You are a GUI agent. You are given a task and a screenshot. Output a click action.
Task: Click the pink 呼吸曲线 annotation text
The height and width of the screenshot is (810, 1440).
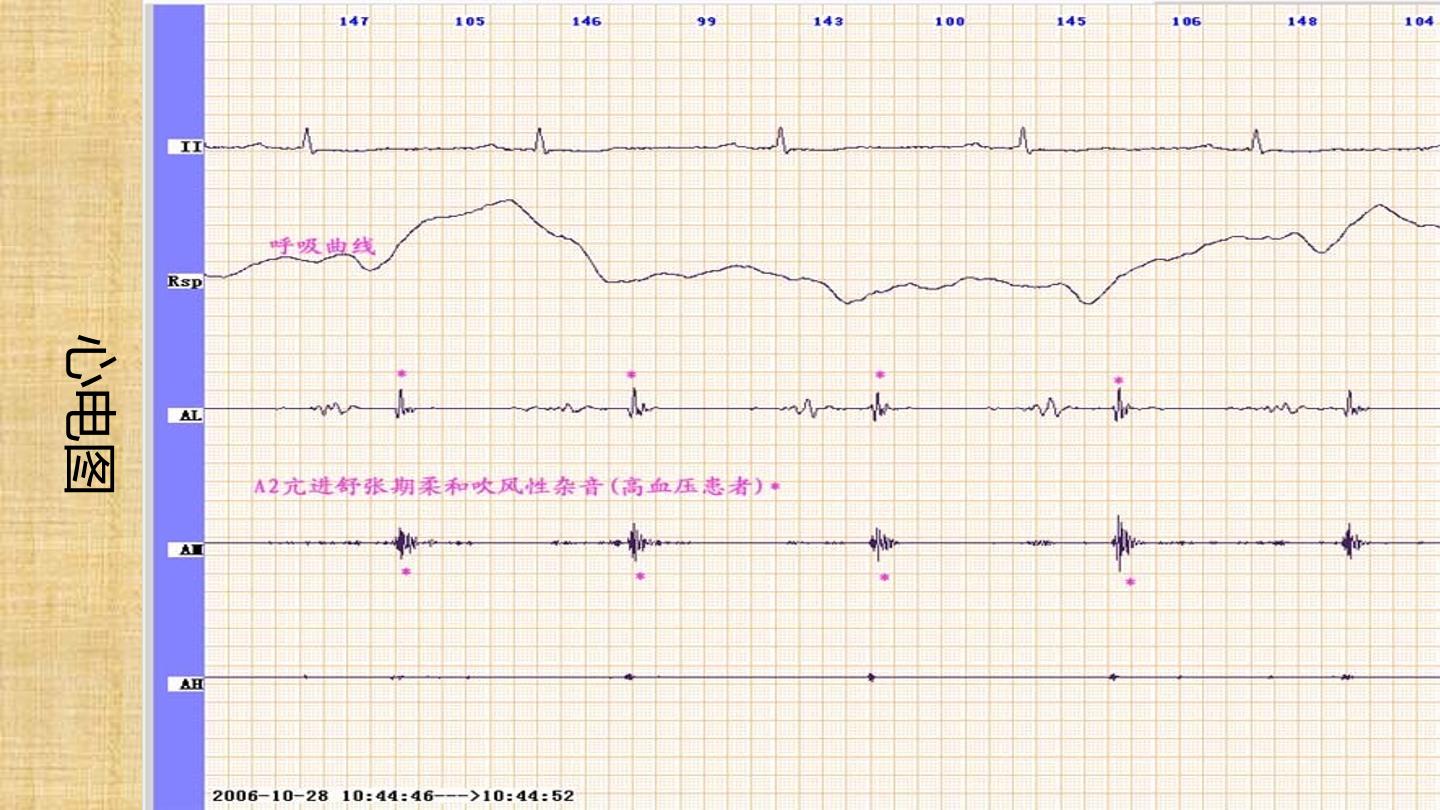click(x=322, y=245)
